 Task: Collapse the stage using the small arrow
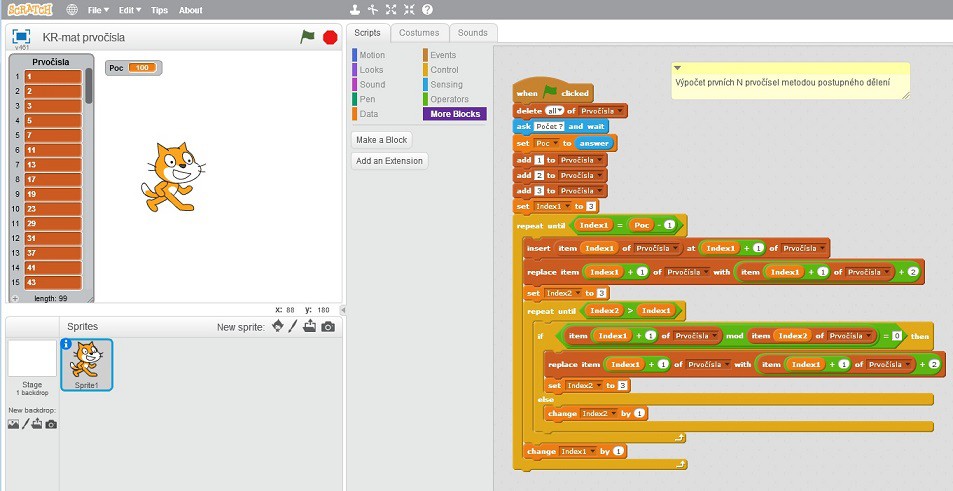[x=343, y=310]
